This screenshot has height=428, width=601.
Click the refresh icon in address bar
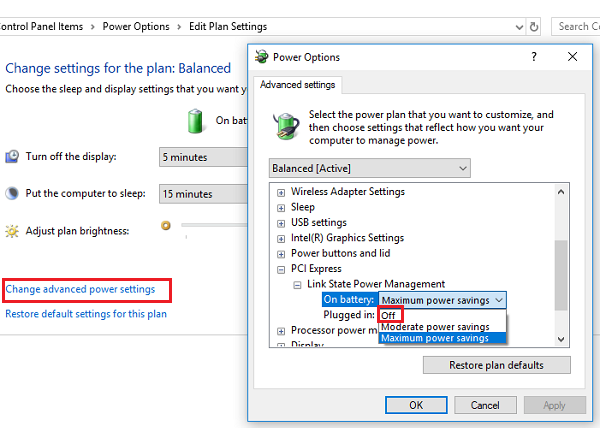click(534, 27)
